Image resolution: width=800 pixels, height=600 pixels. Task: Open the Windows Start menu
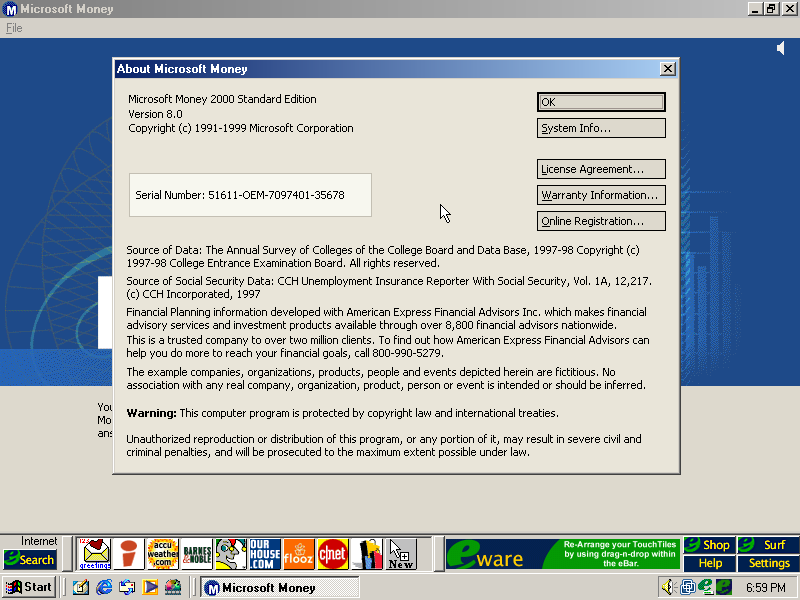[x=30, y=587]
